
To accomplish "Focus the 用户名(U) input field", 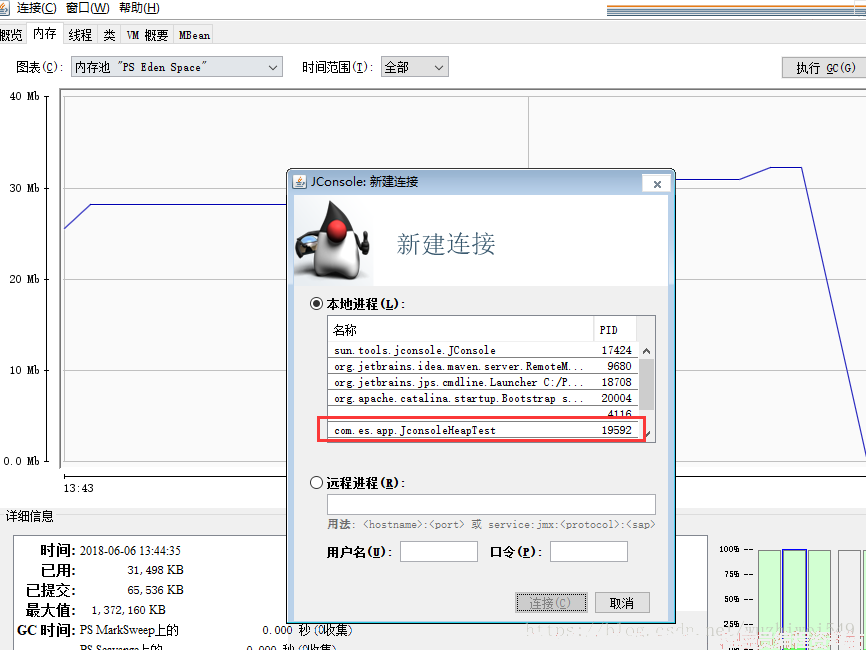I will (x=439, y=551).
